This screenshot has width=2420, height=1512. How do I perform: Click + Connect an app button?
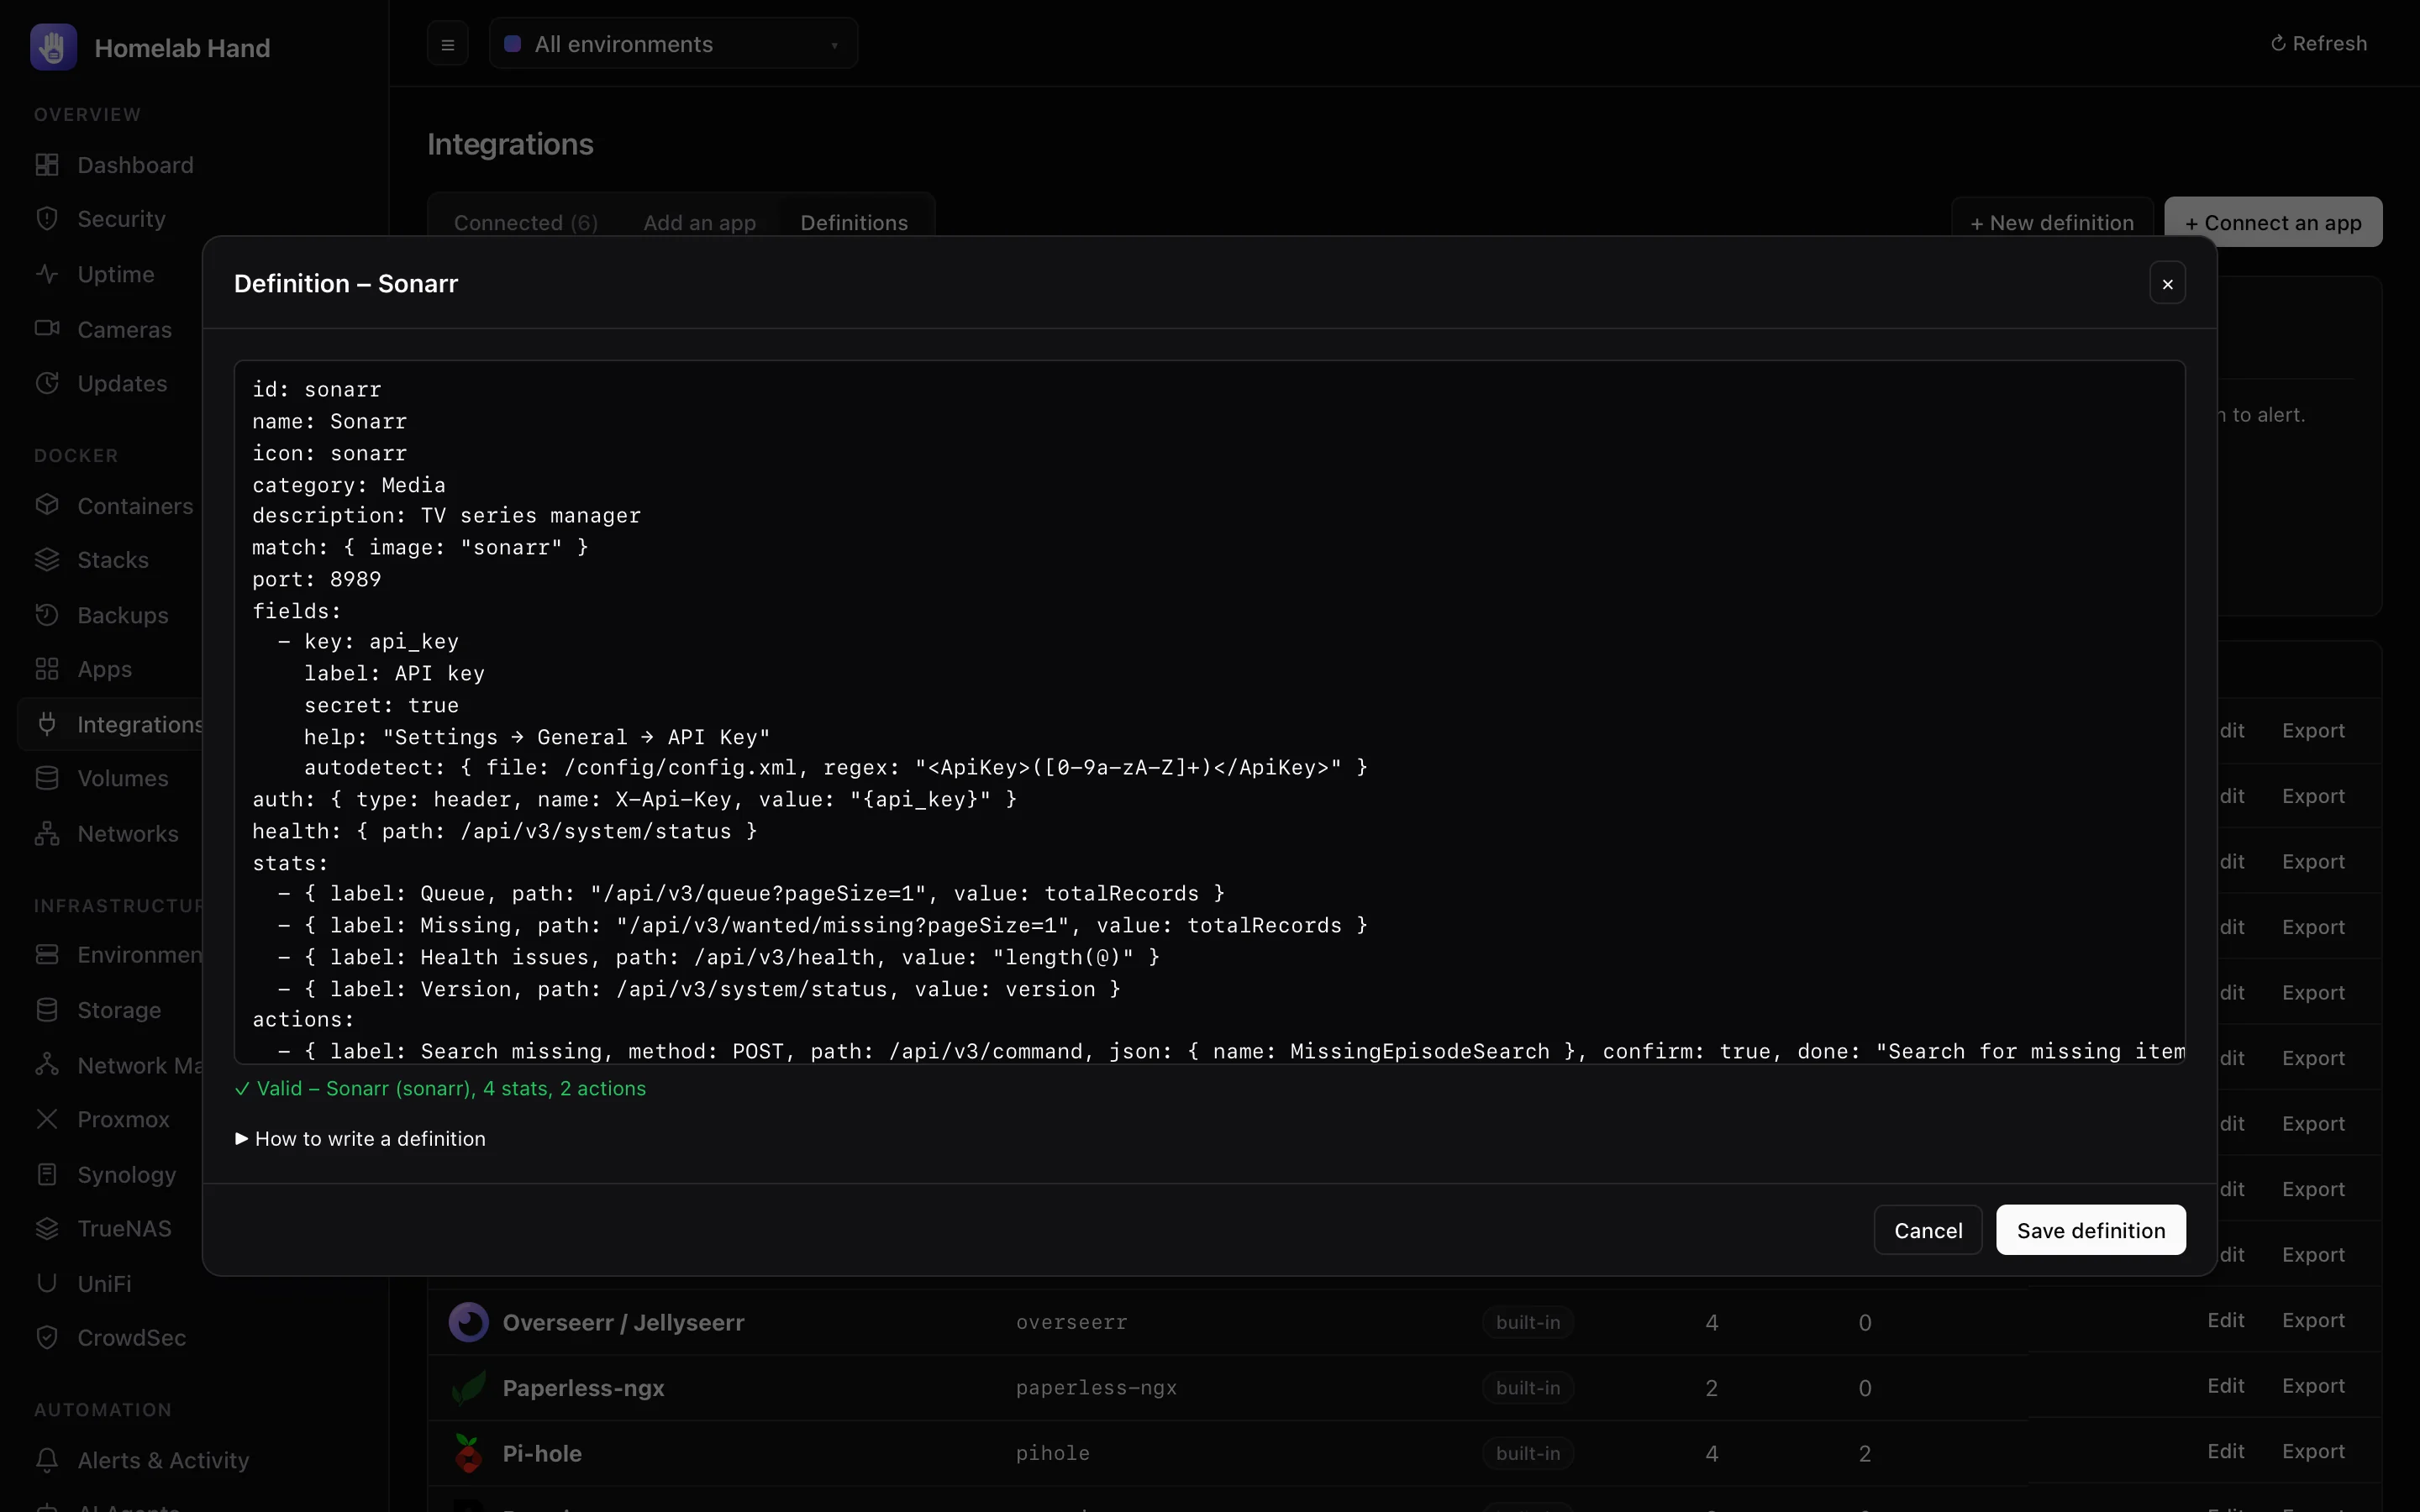[2273, 222]
